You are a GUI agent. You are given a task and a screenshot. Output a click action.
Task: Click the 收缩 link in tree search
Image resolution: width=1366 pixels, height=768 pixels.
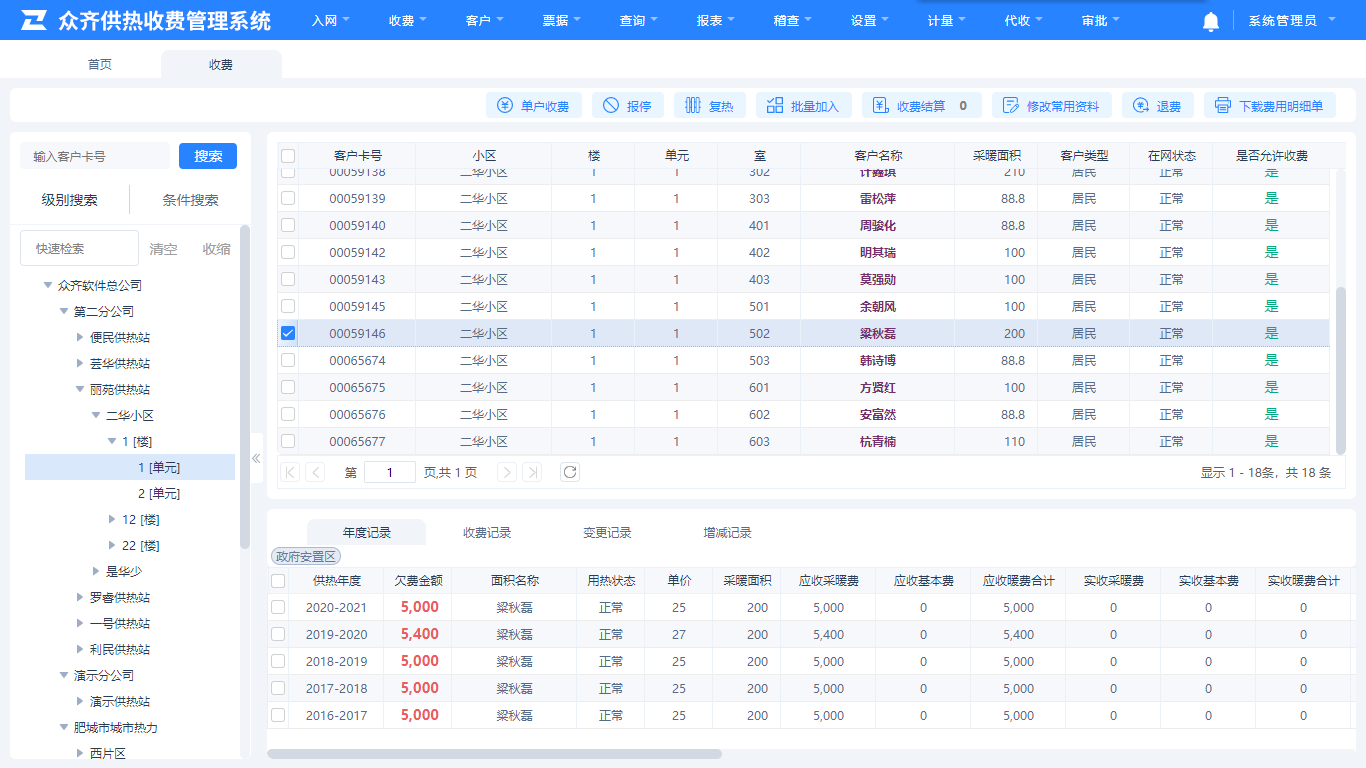click(x=216, y=249)
